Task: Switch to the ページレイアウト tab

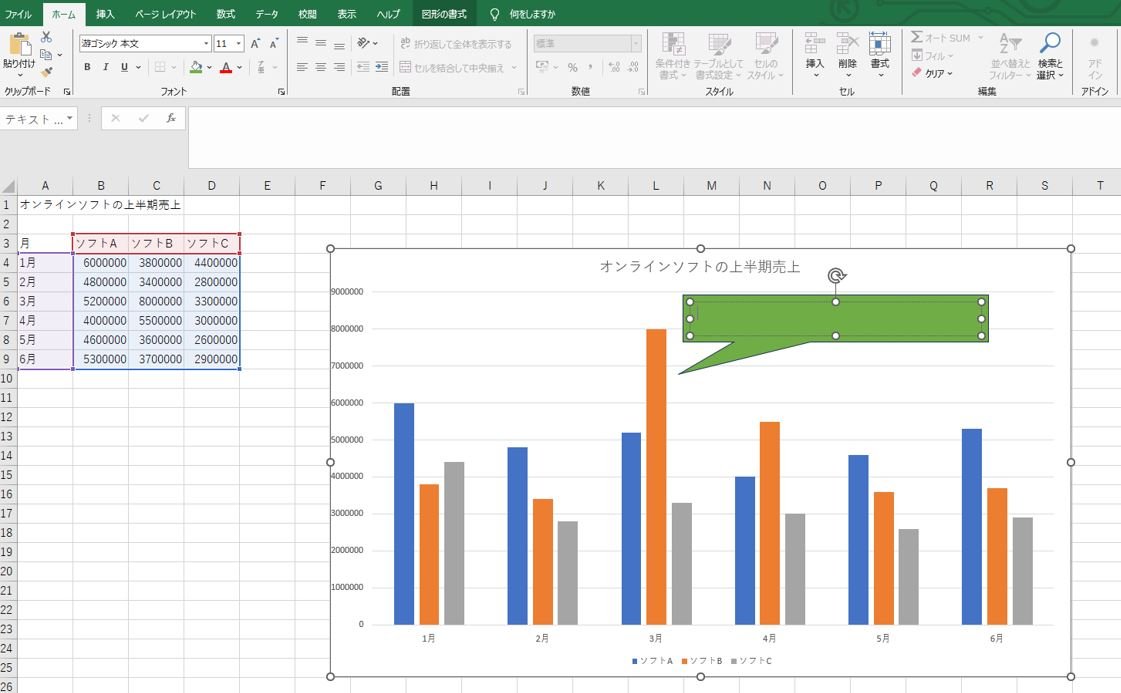Action: [x=166, y=14]
